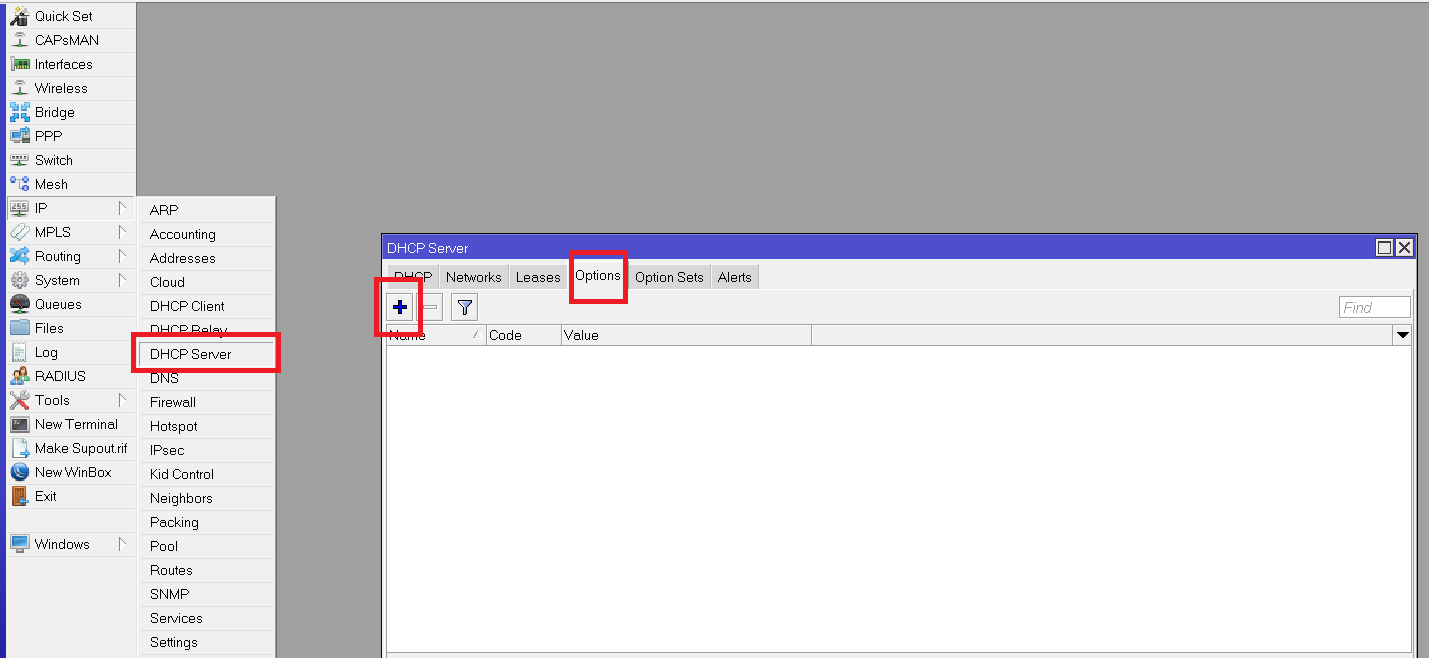Screen dimensions: 1429x658
Task: Click the Find search field
Action: 1374,307
